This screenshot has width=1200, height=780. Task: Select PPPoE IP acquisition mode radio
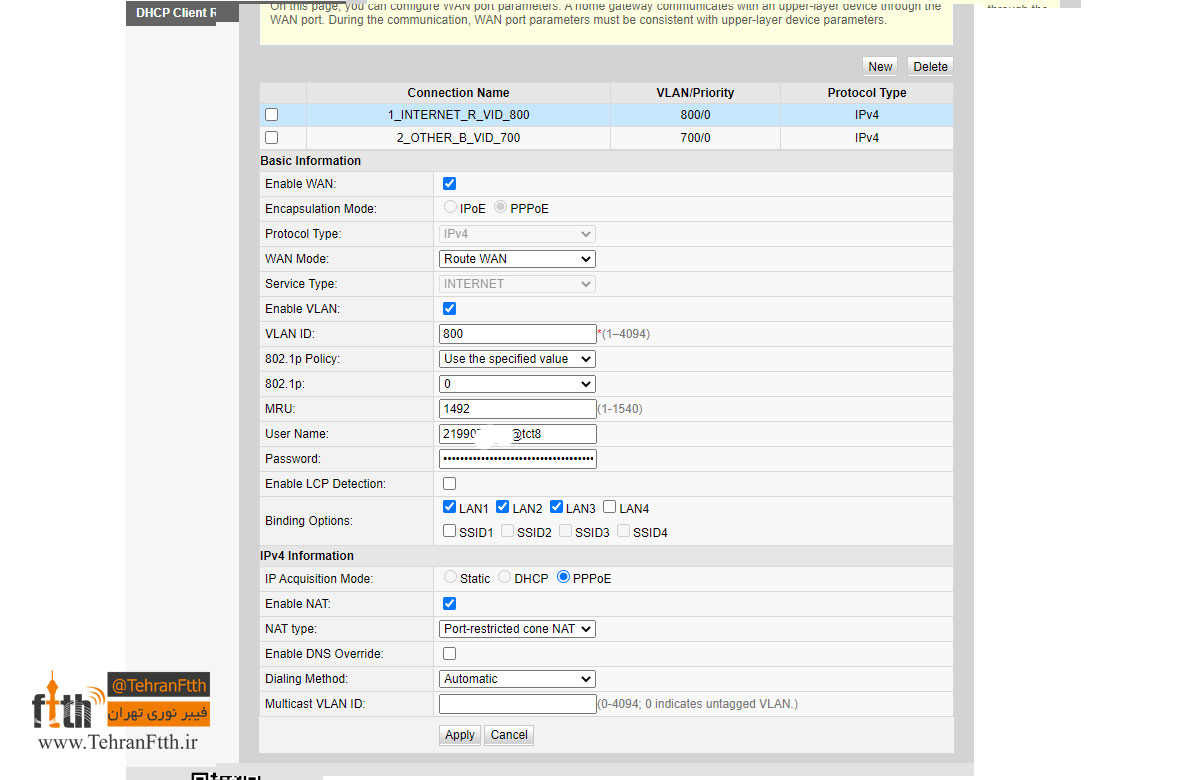pos(564,577)
